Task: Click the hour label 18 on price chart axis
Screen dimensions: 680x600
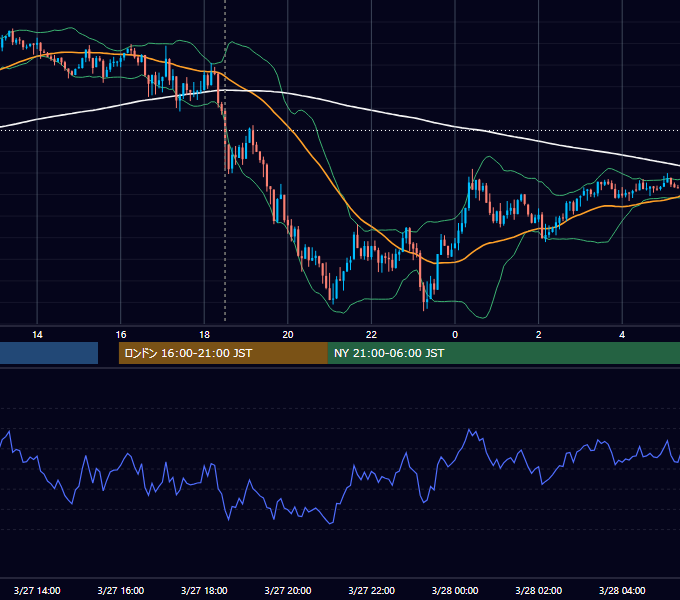Action: pyautogui.click(x=204, y=335)
